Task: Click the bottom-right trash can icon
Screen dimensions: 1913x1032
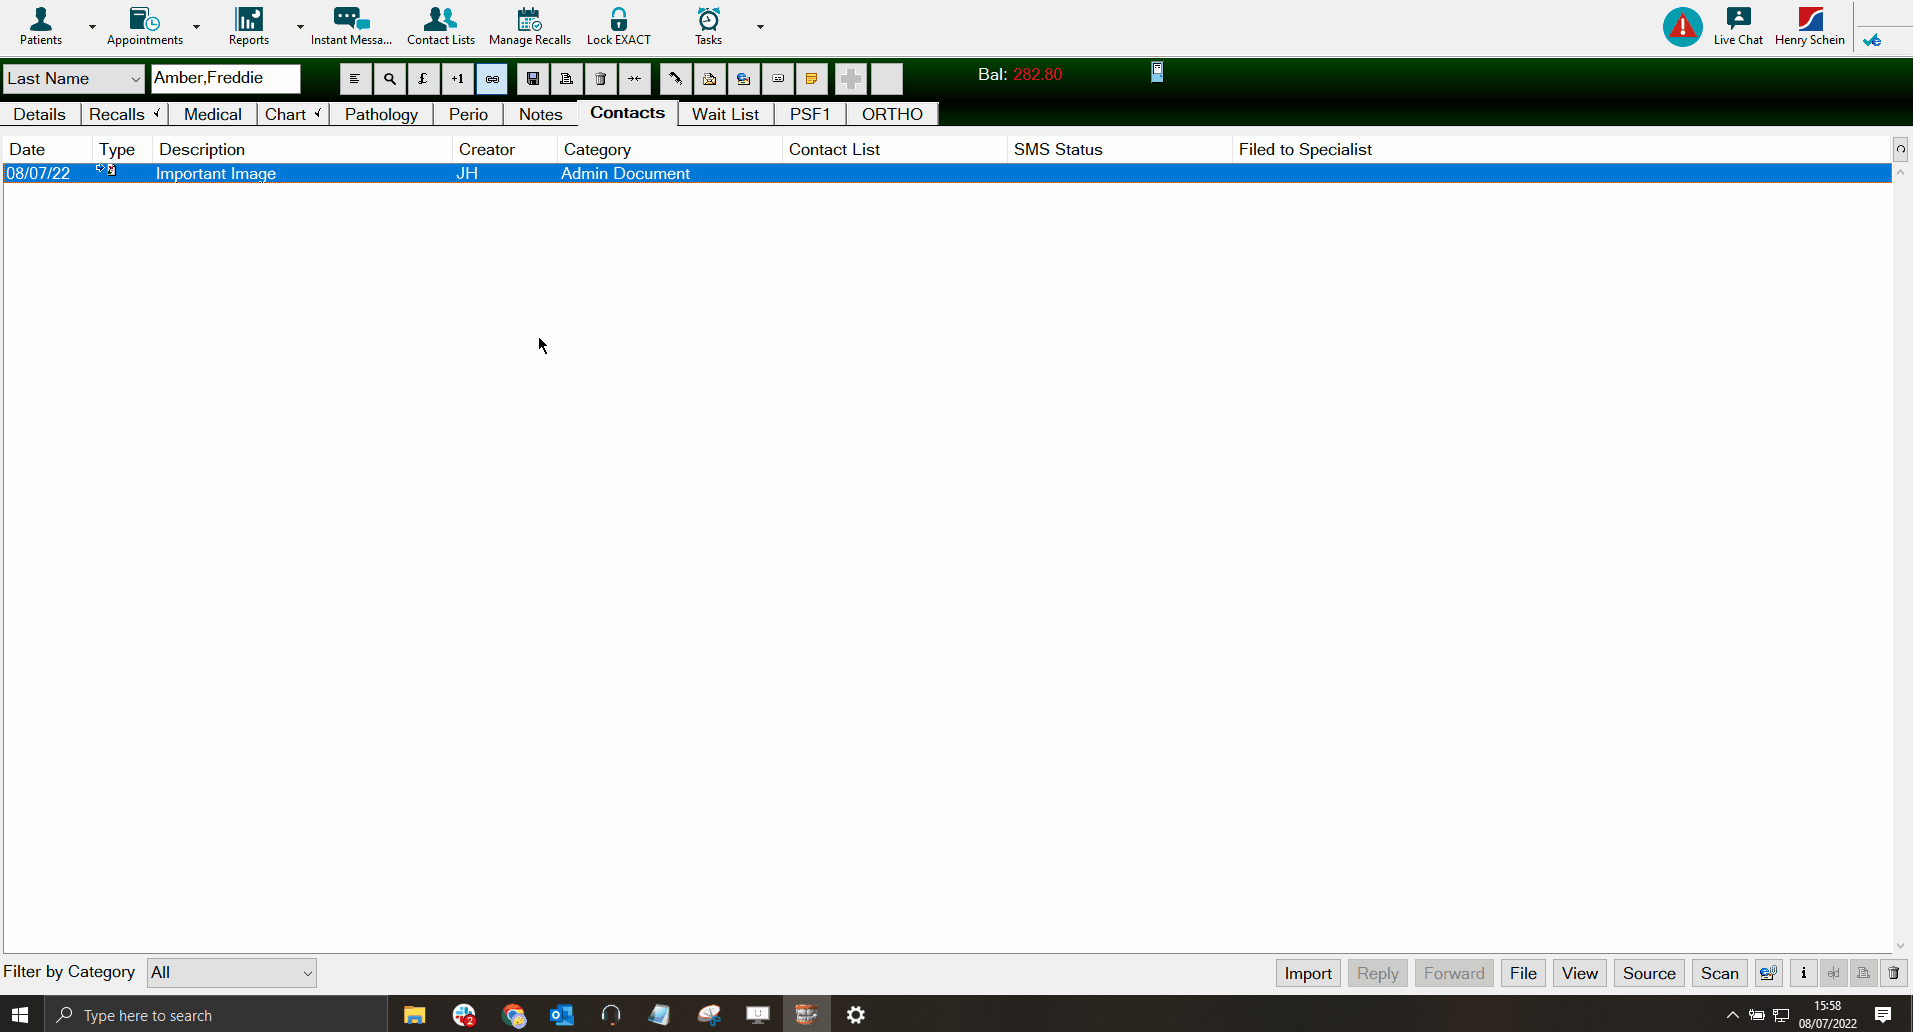Action: pyautogui.click(x=1894, y=973)
